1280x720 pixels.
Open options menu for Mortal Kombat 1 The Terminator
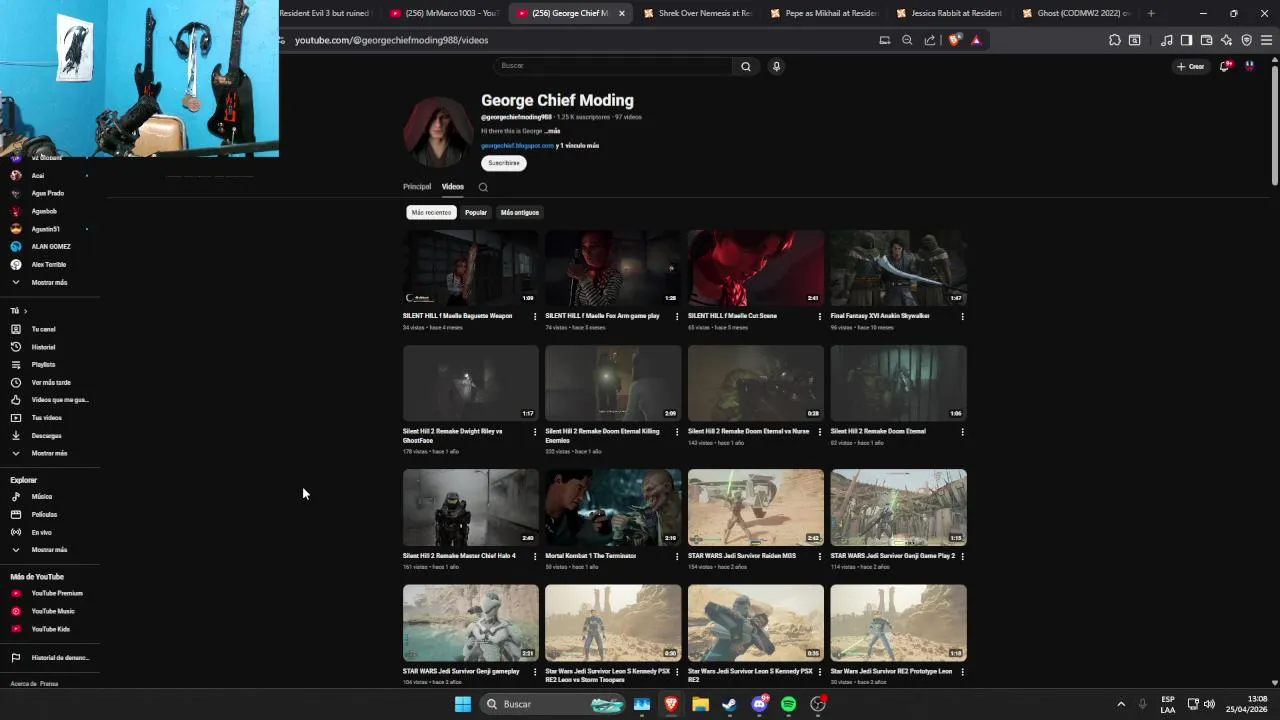pos(677,557)
